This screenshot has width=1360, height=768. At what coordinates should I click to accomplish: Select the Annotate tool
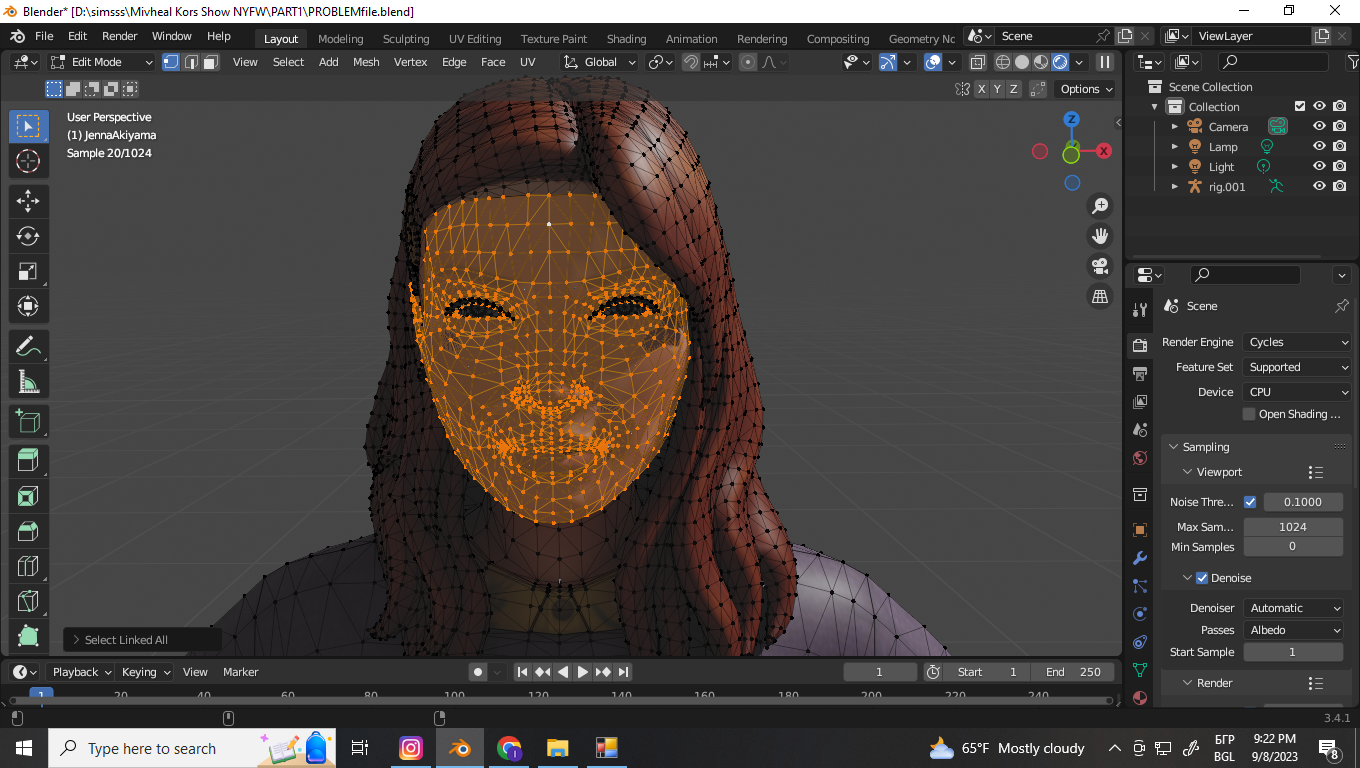28,347
